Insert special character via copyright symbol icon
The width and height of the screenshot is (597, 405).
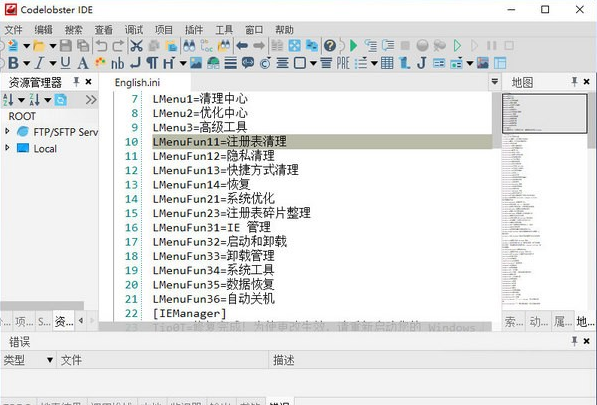[x=265, y=63]
